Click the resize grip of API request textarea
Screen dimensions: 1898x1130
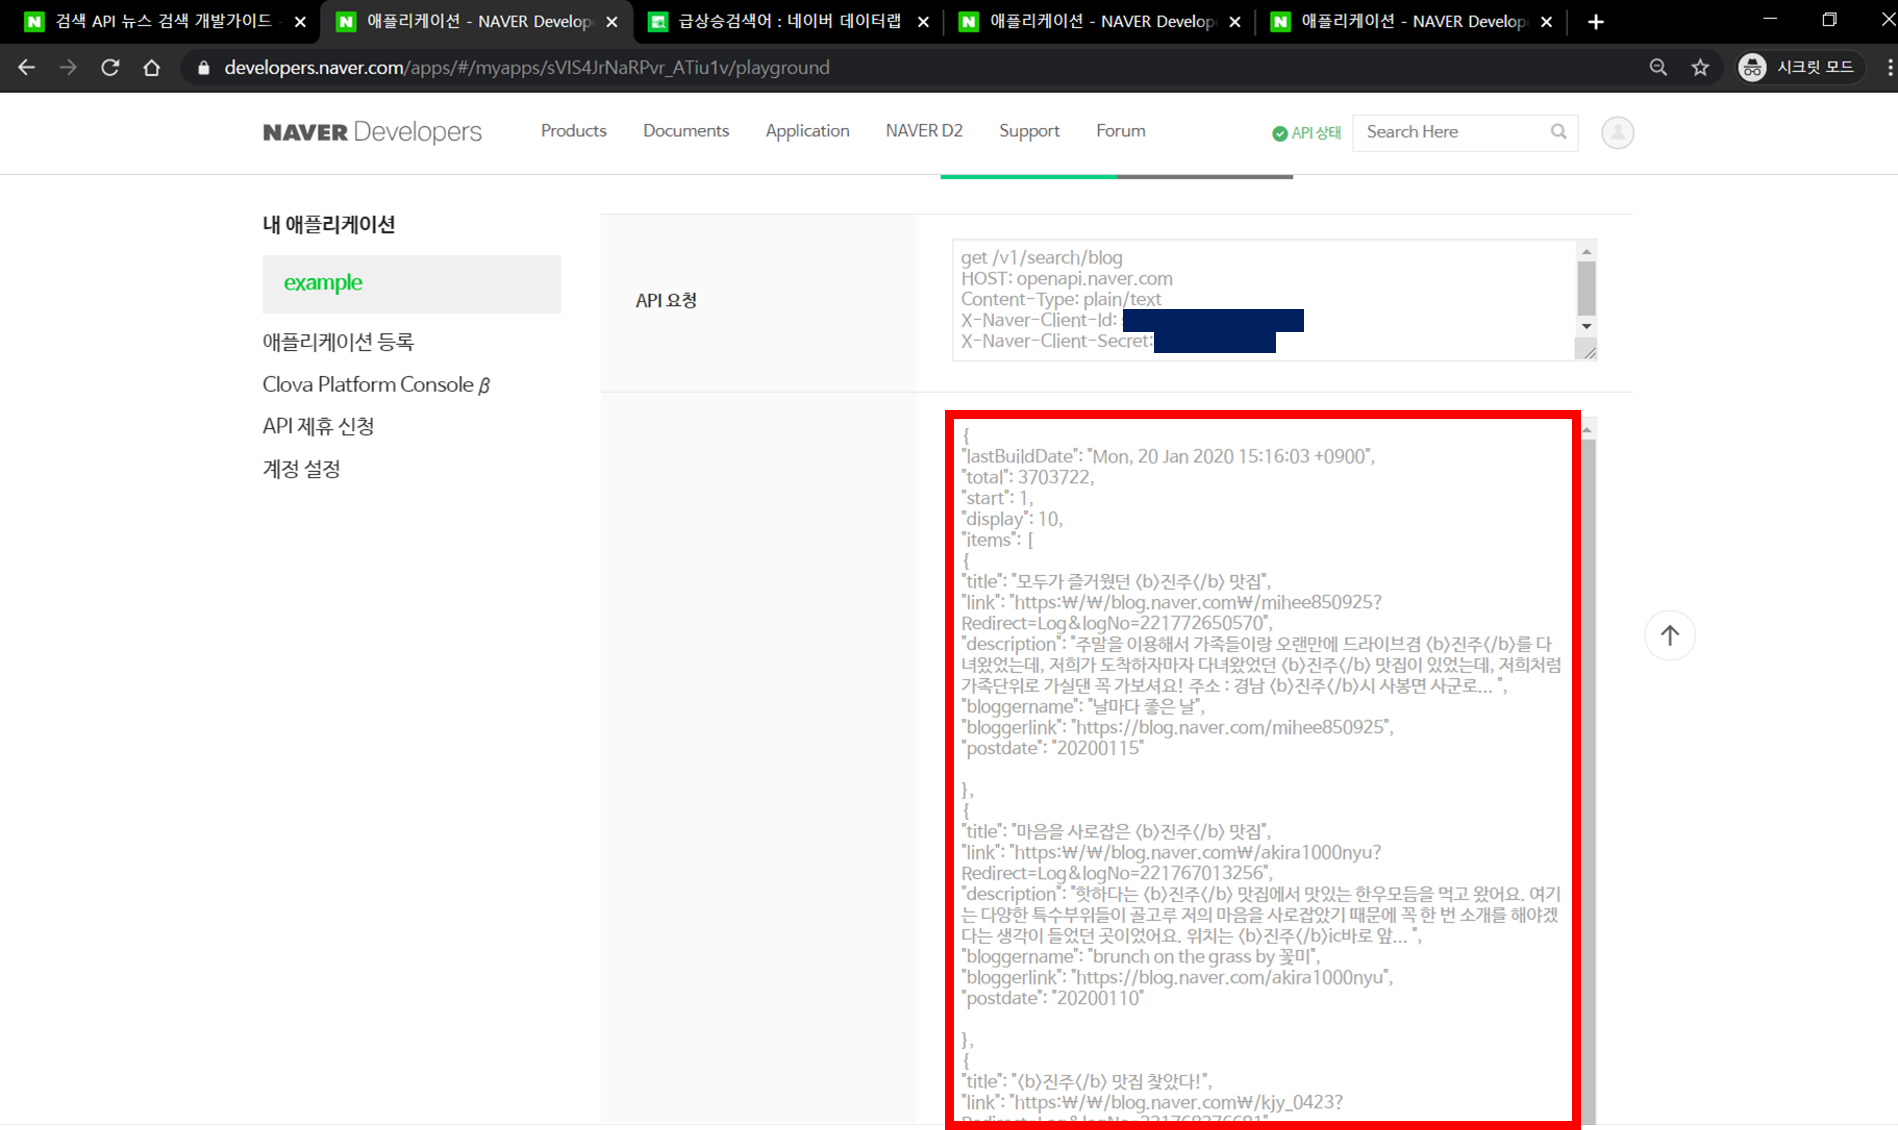point(1587,350)
